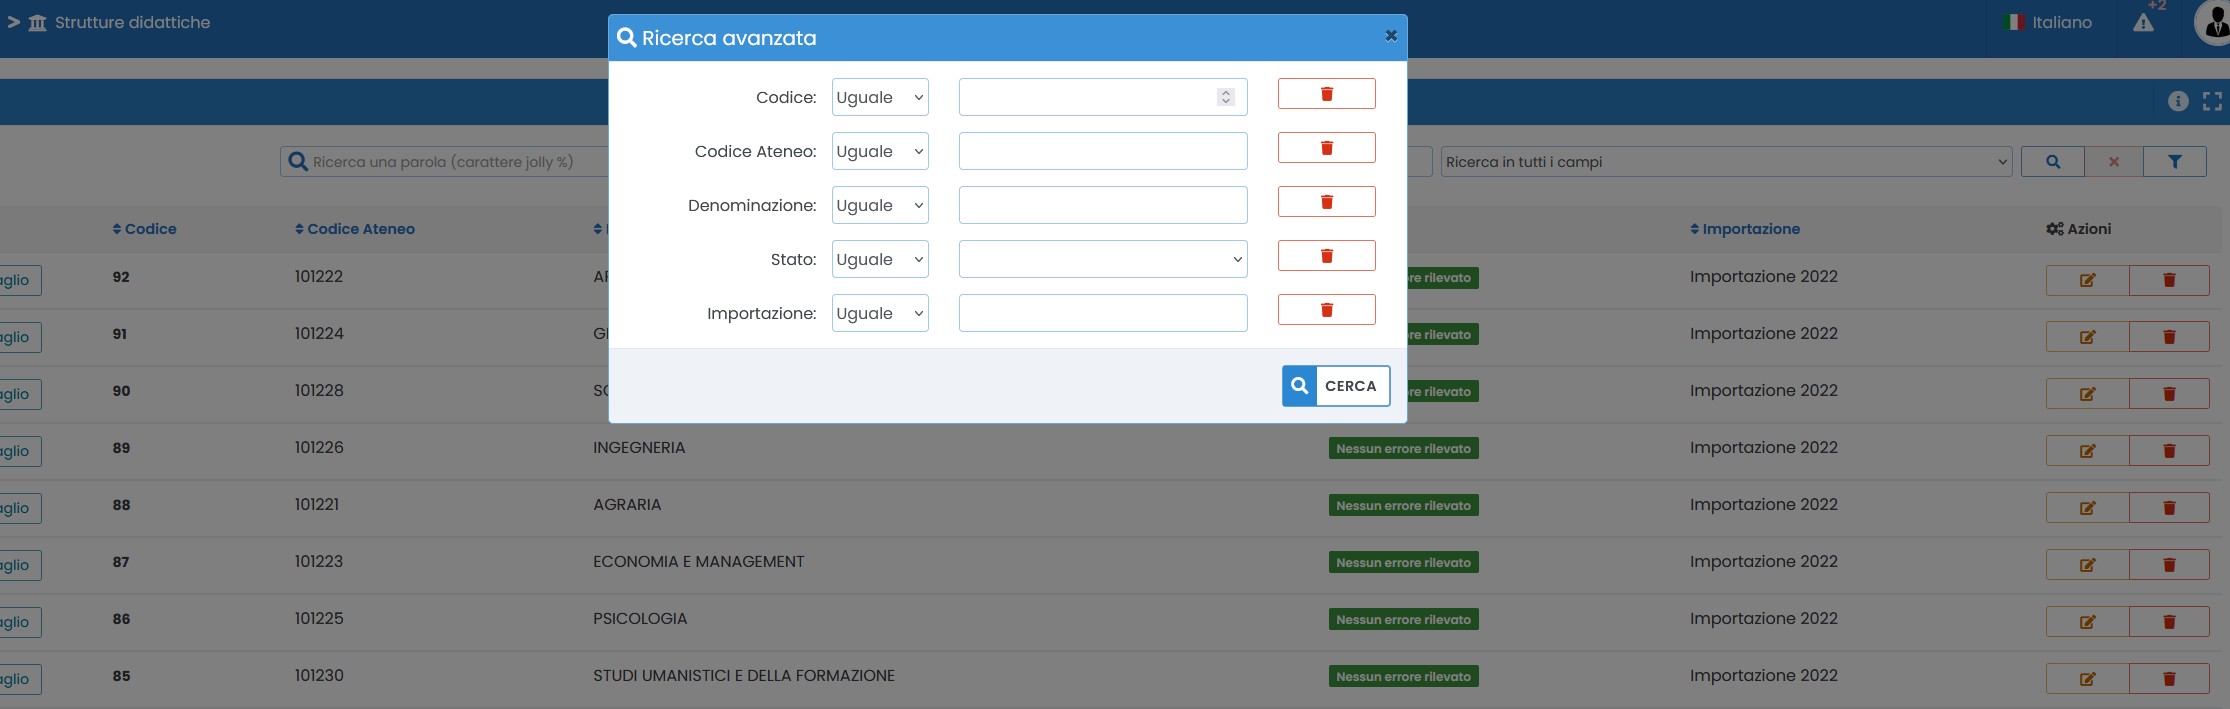
Task: Open the Codice operator dropdown
Action: point(880,98)
